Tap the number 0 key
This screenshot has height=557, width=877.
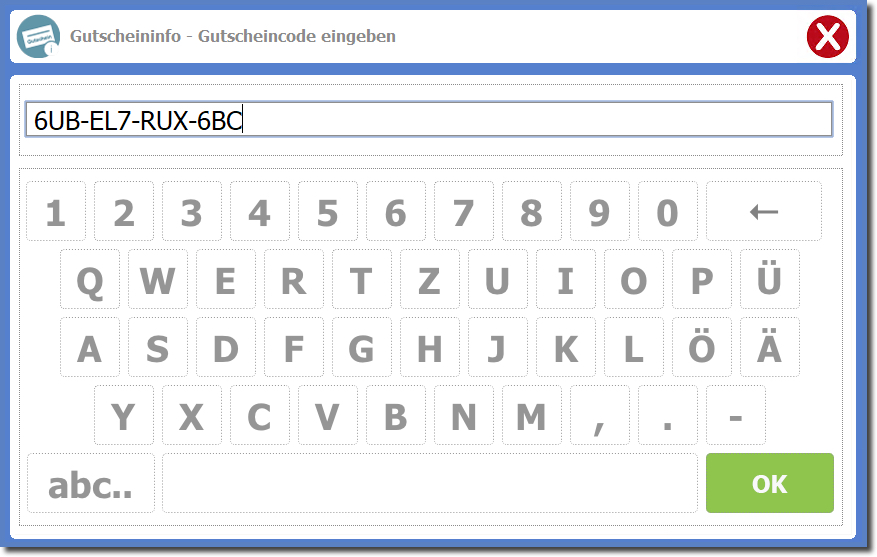[667, 211]
